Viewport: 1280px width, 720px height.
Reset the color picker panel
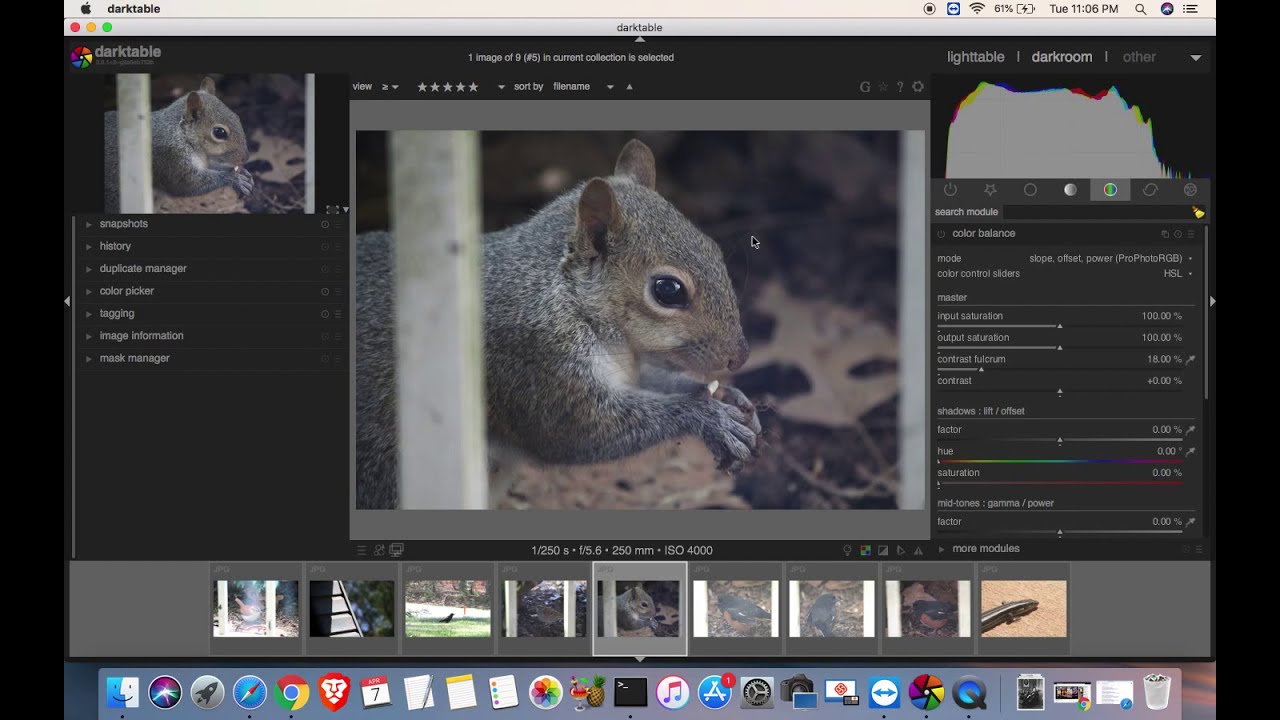(x=325, y=291)
